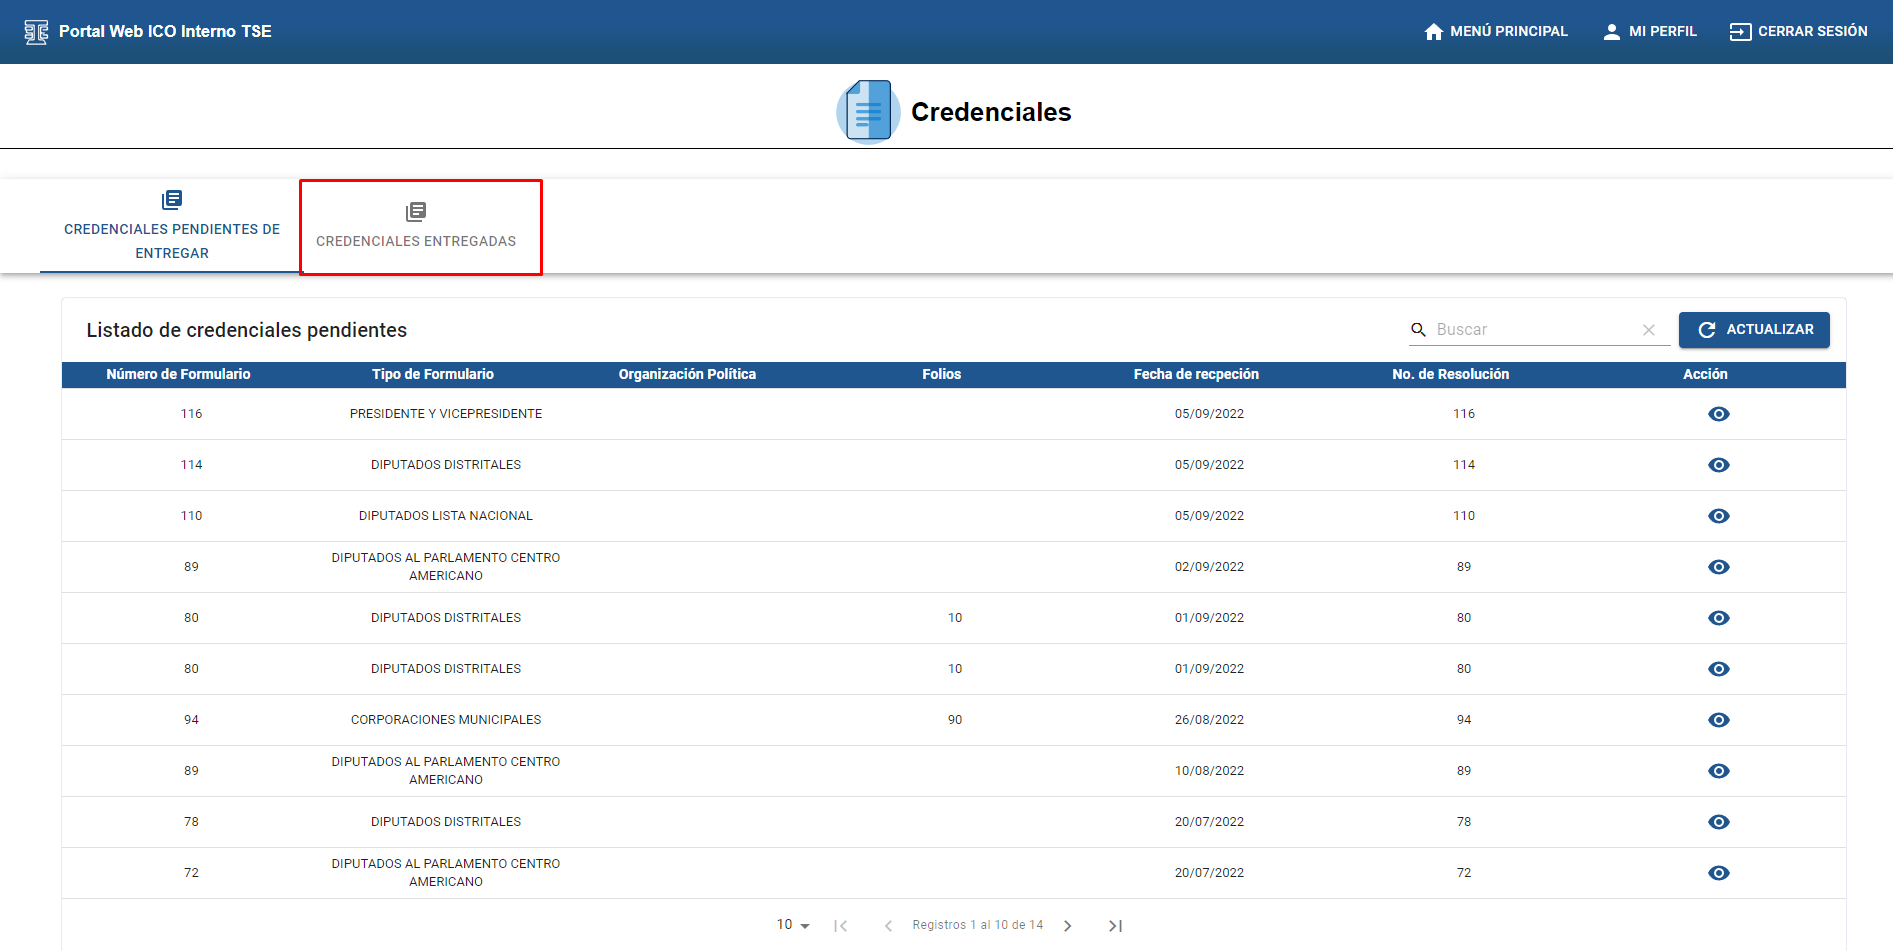Open the rows-per-page dropdown showing 10
Image resolution: width=1893 pixels, height=950 pixels.
point(793,925)
